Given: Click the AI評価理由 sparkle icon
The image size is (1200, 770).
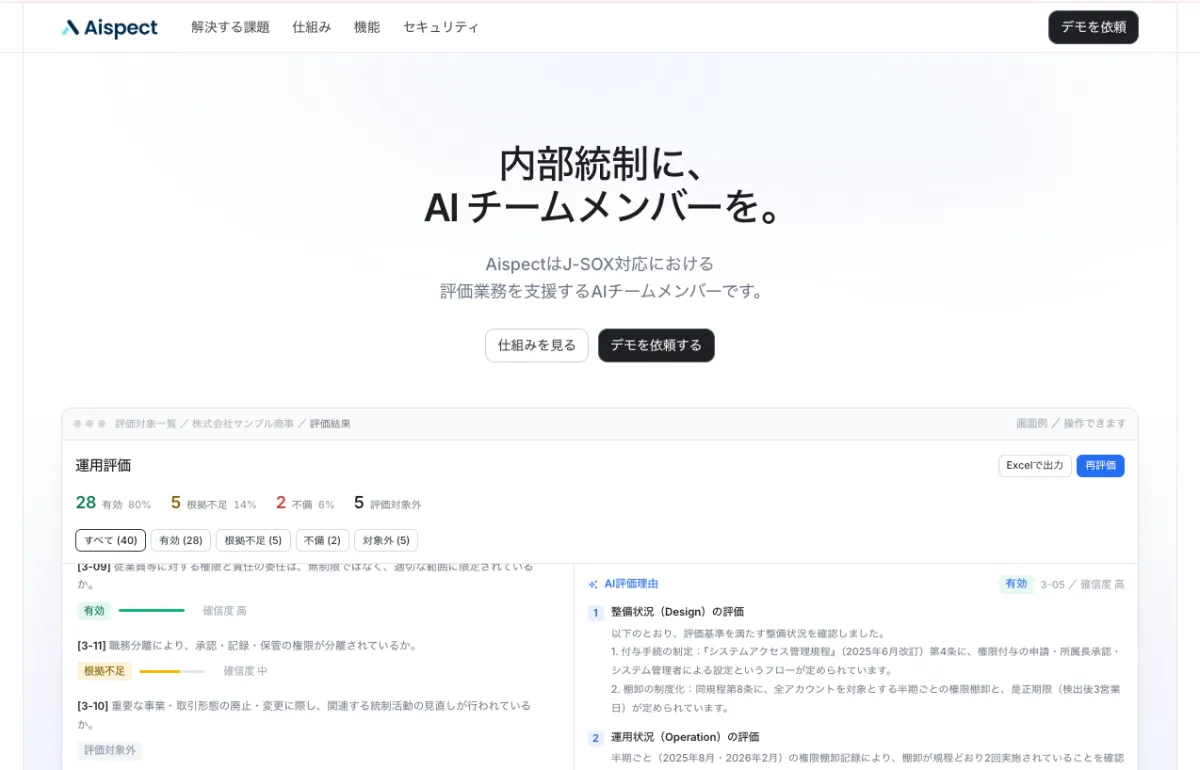Looking at the screenshot, I should tap(593, 584).
